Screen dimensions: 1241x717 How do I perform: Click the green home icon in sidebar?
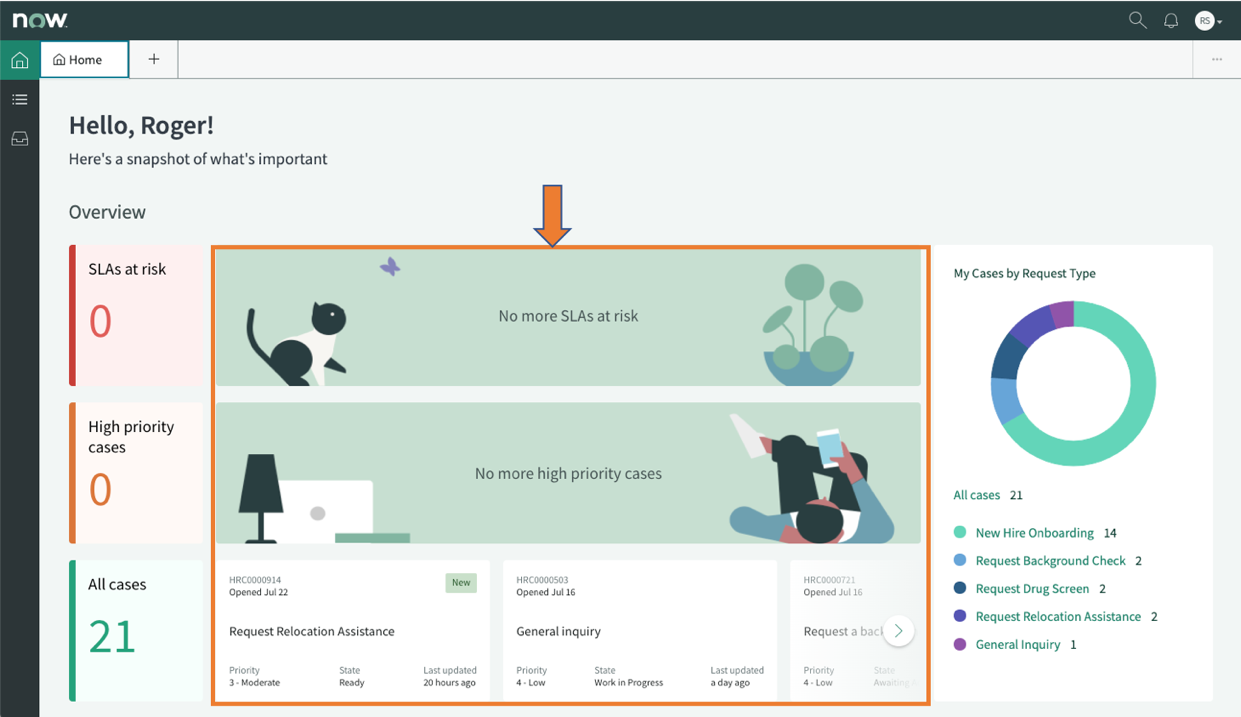point(20,60)
